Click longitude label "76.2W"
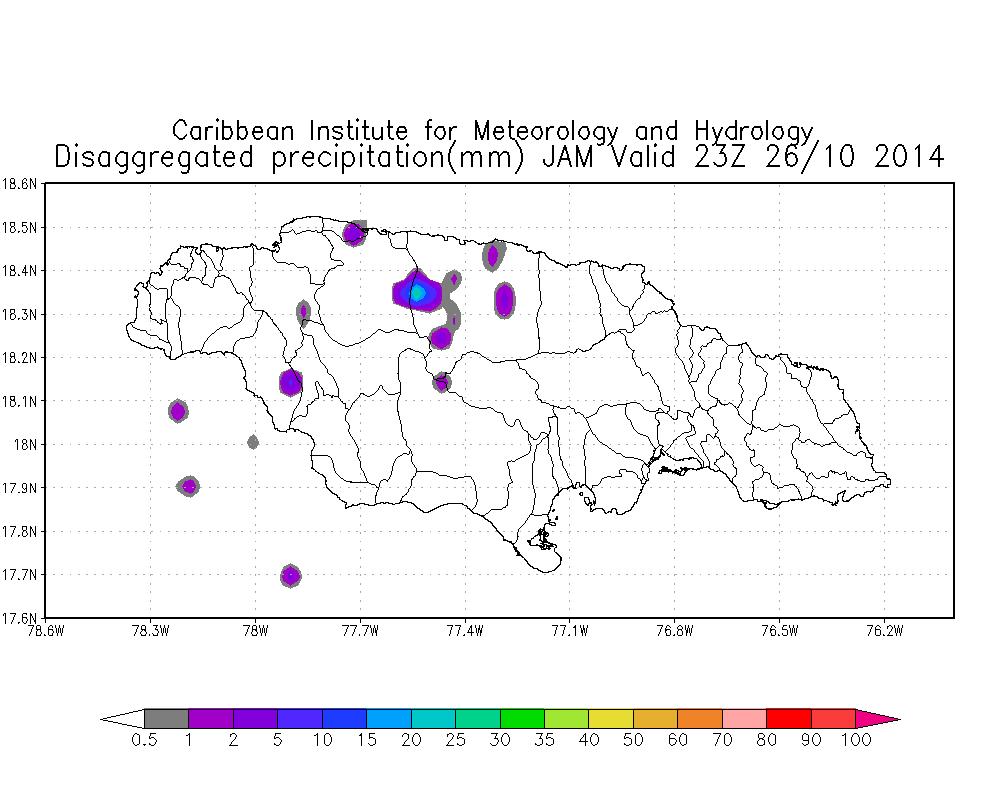This screenshot has width=1000, height=800. coord(885,632)
